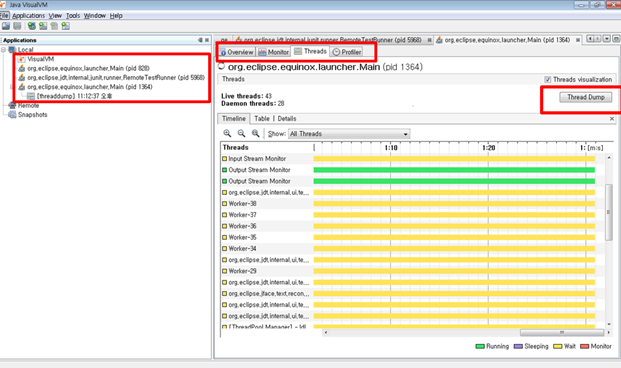Zoom in on the threads timeline

click(x=227, y=133)
